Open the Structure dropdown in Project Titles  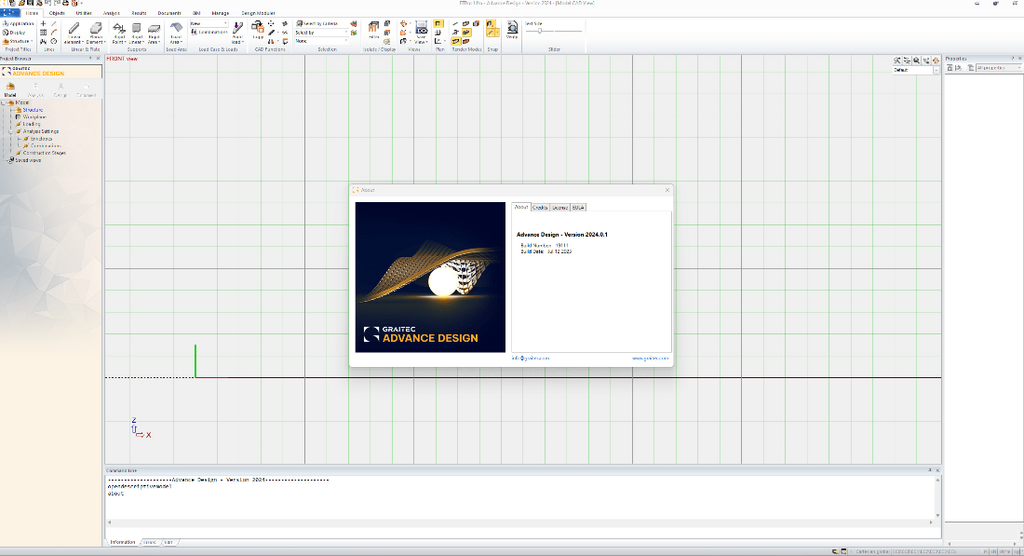click(x=17, y=41)
